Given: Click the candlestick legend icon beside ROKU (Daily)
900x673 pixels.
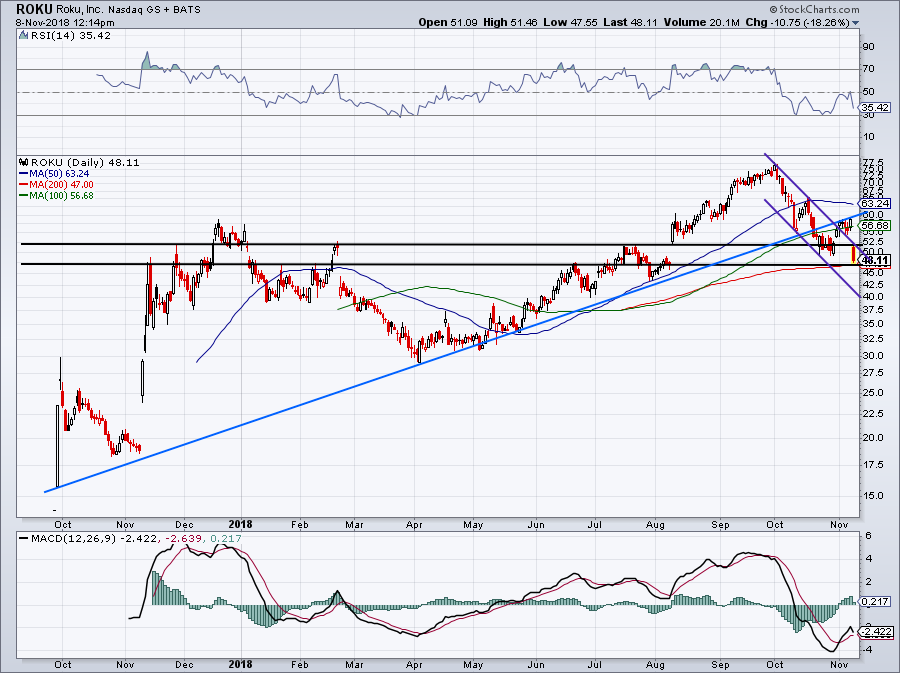Looking at the screenshot, I should pos(24,162).
